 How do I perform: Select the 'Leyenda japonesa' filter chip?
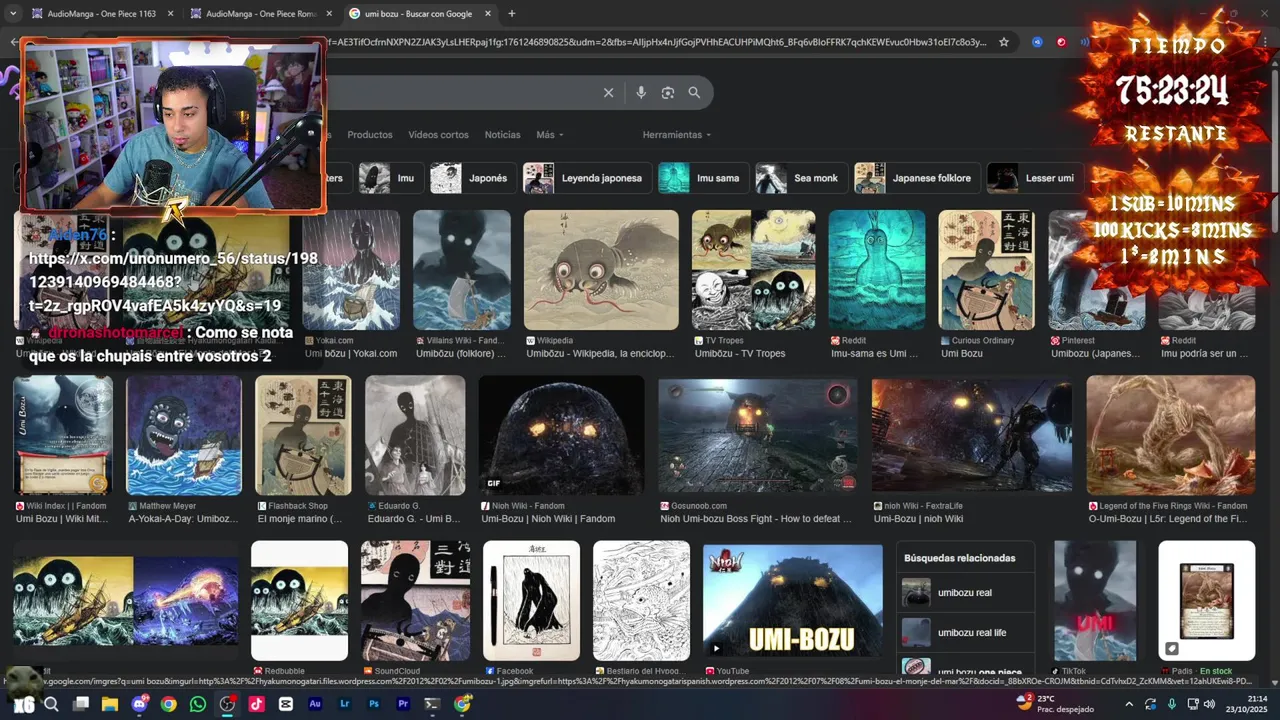pyautogui.click(x=587, y=178)
